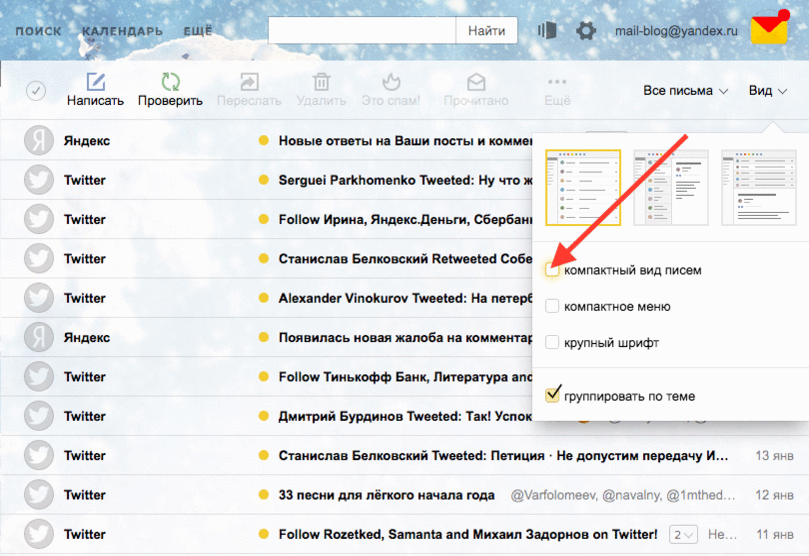The height and width of the screenshot is (556, 809).
Task: Click the Прочитано envelope icon
Action: [476, 82]
